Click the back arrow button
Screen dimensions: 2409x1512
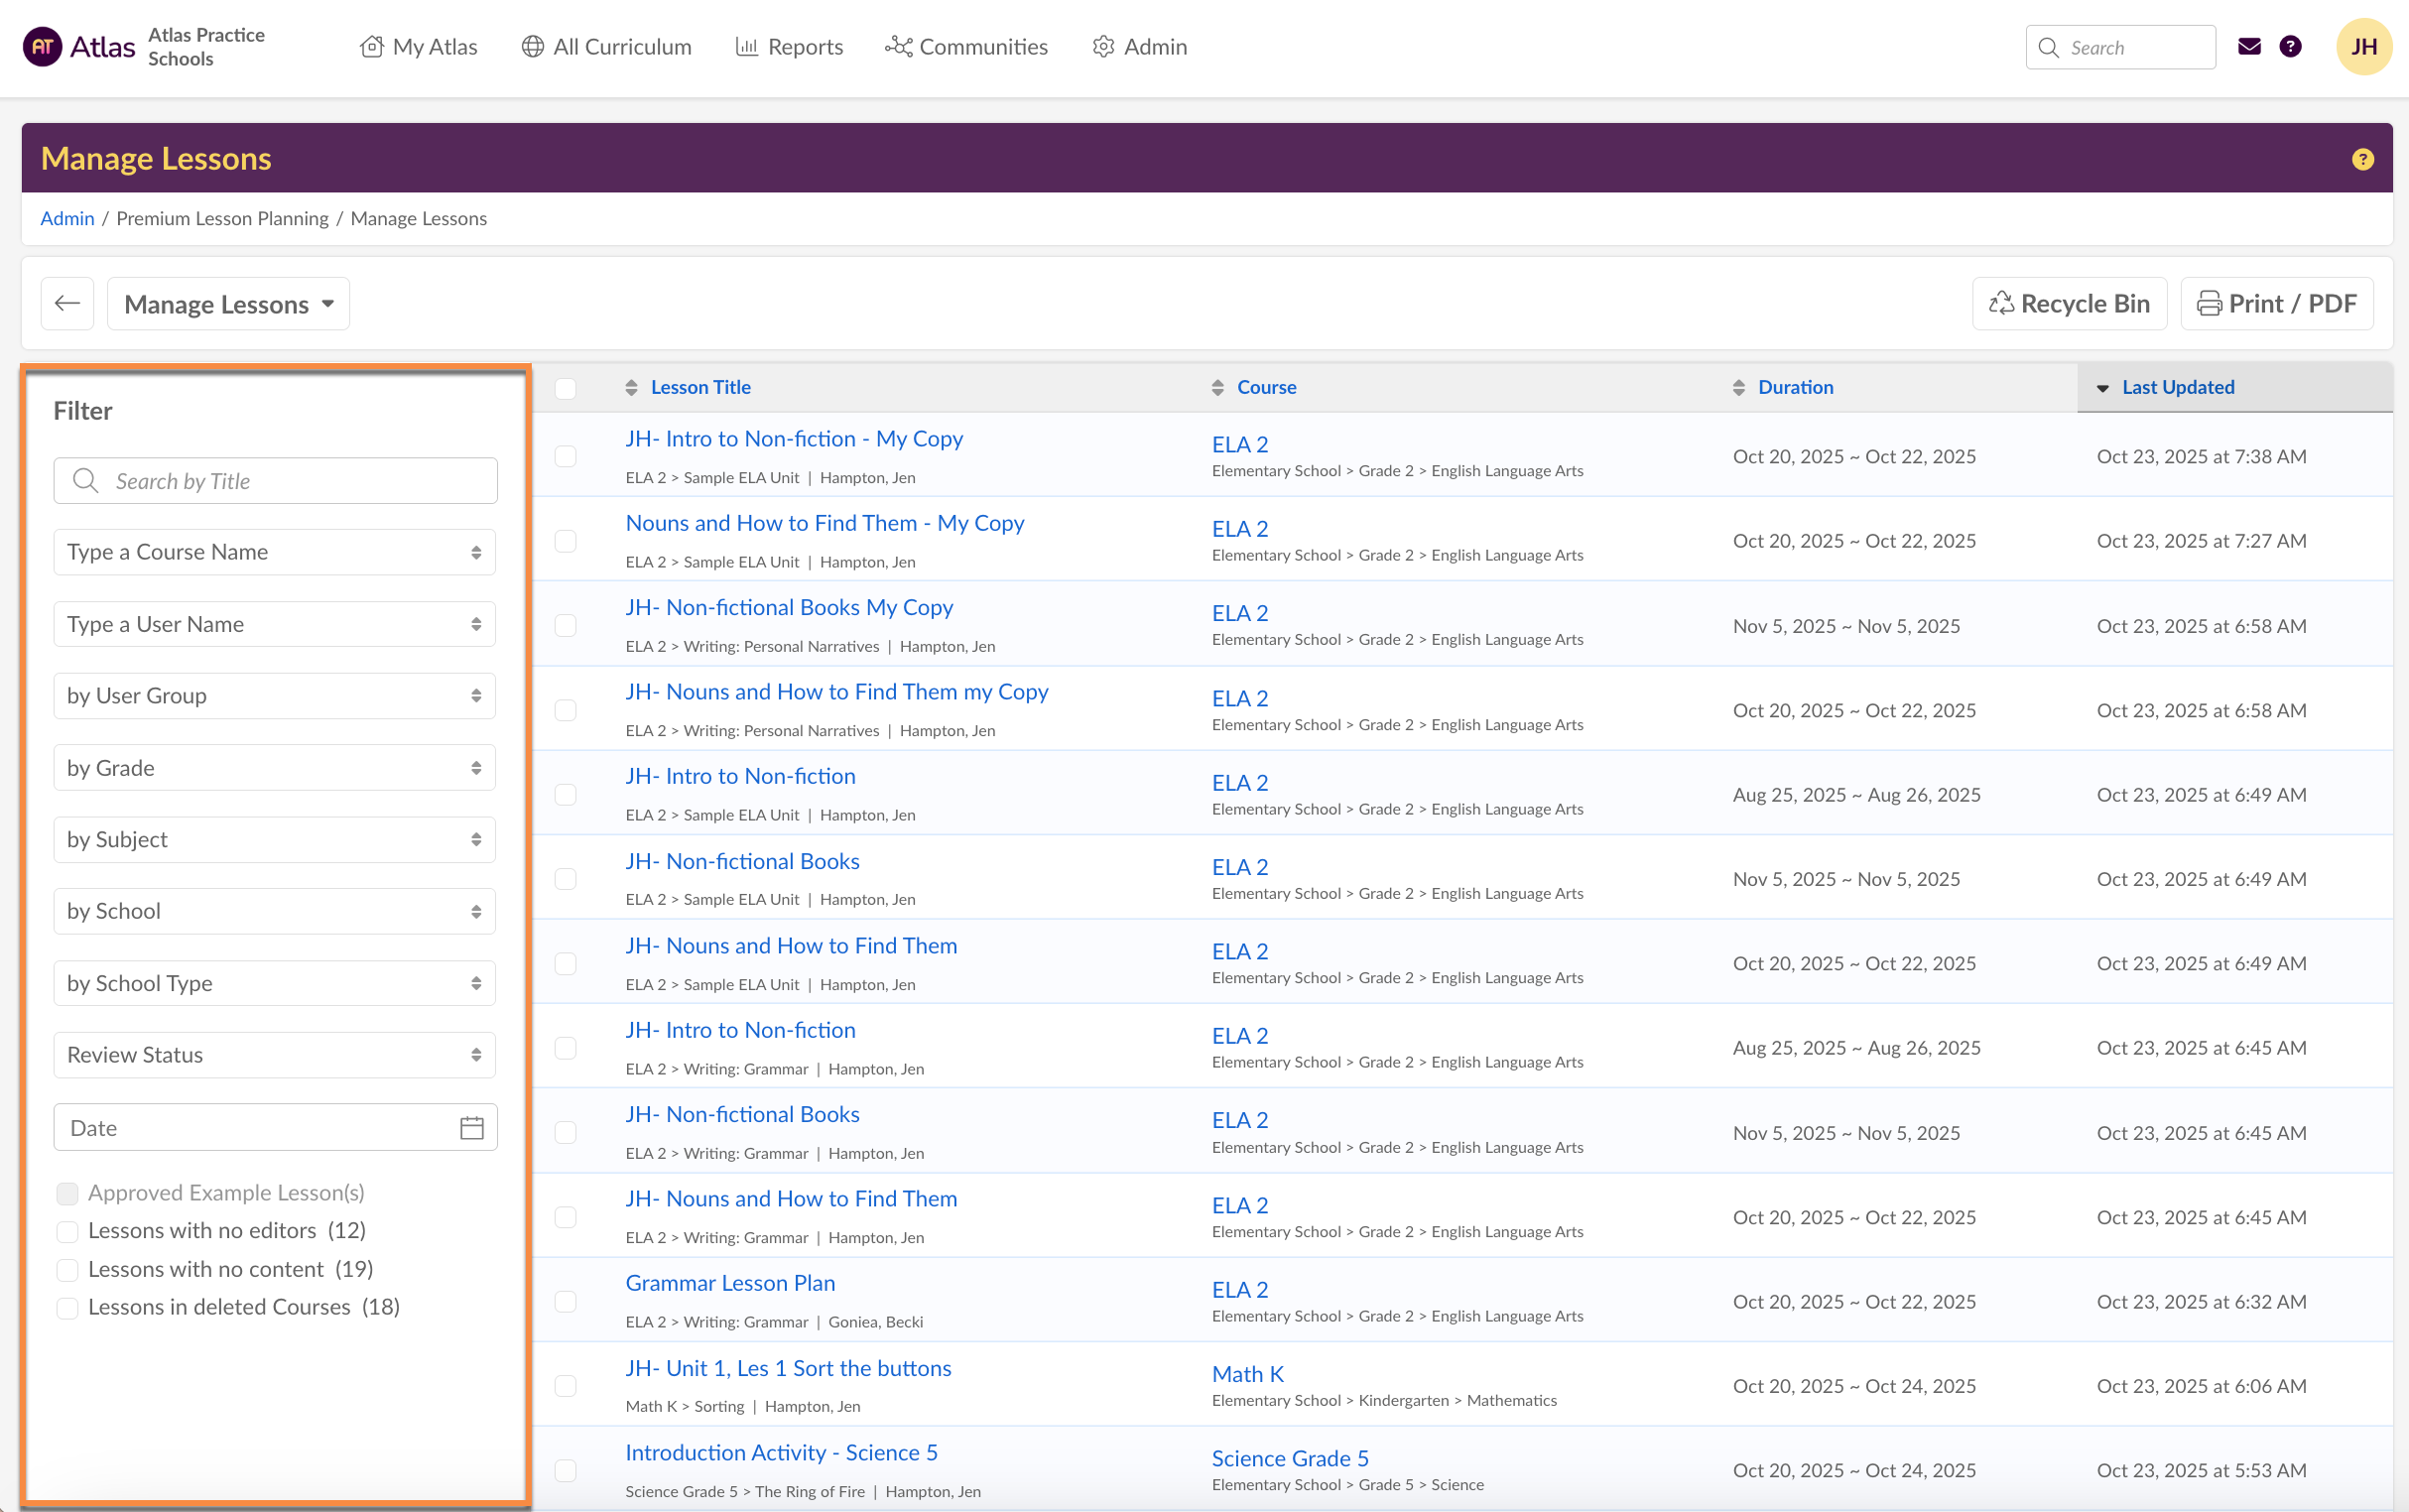pyautogui.click(x=67, y=303)
